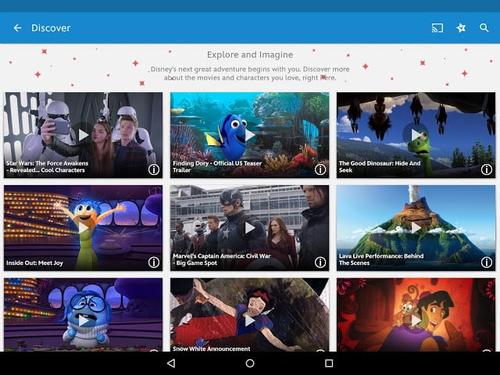Tap the Android recent apps square button
The height and width of the screenshot is (375, 500).
329,363
